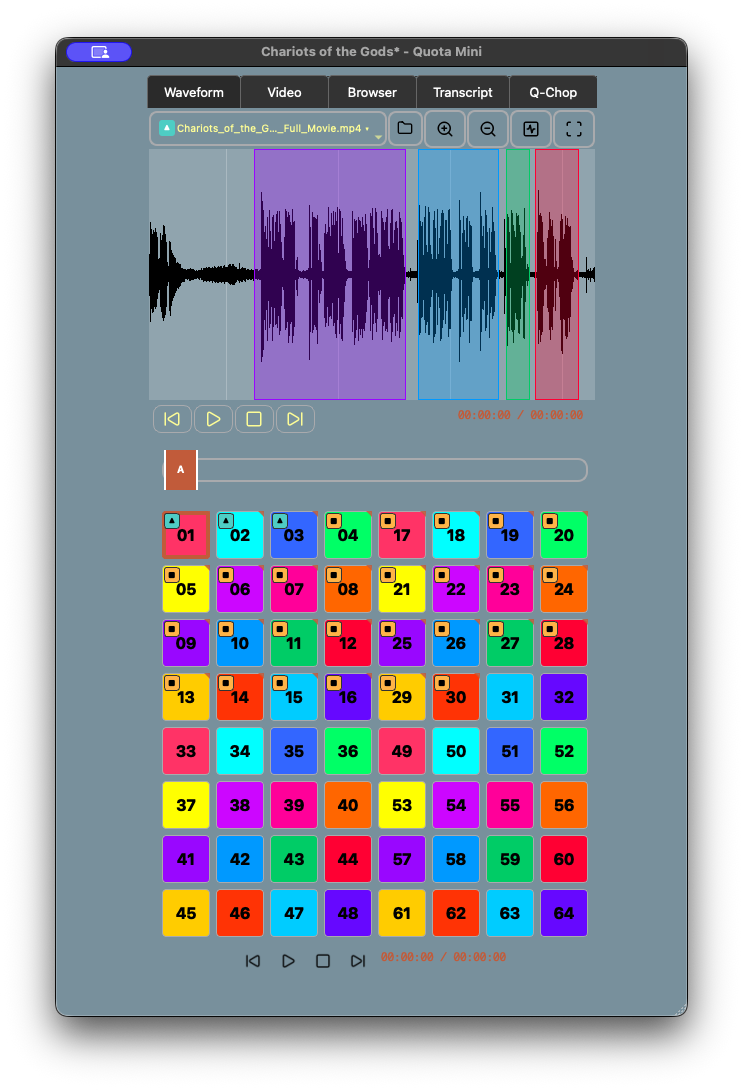Click bottom transport play icon
743x1090 pixels.
[x=288, y=961]
